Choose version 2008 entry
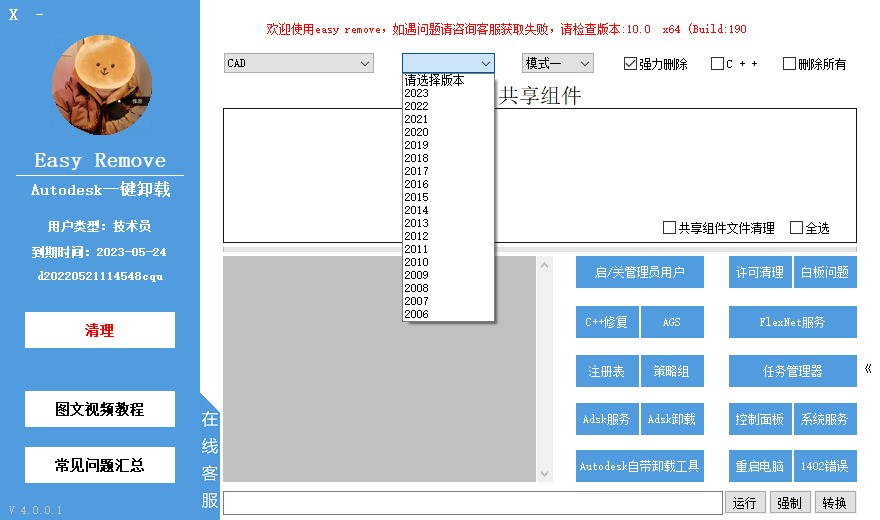880x520 pixels. pos(448,288)
